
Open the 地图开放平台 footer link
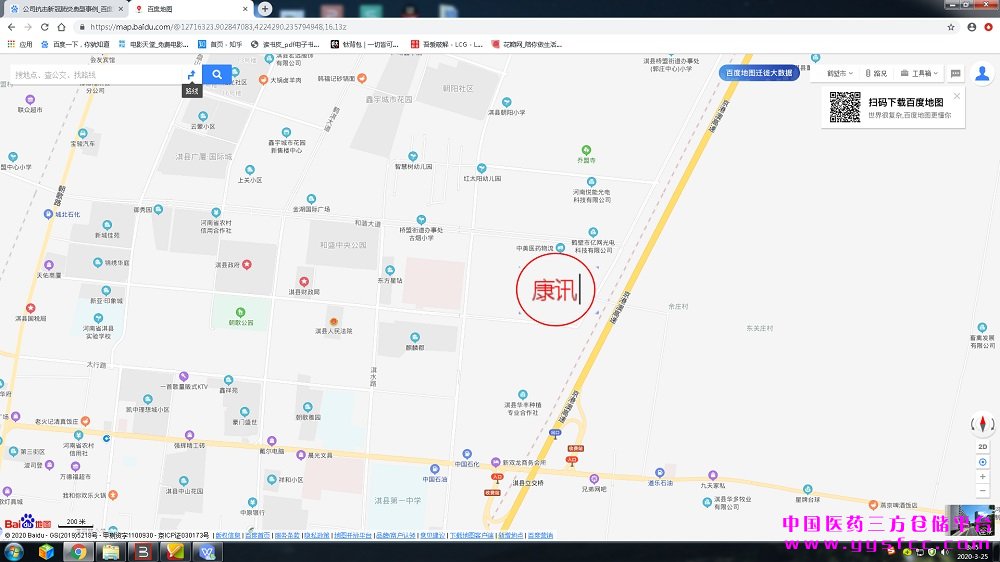click(x=353, y=535)
